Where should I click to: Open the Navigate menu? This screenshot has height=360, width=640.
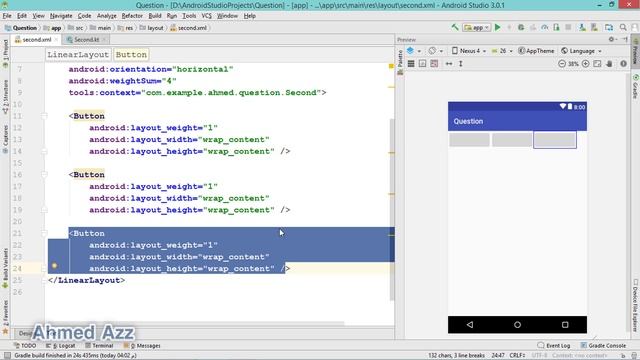(x=61, y=16)
